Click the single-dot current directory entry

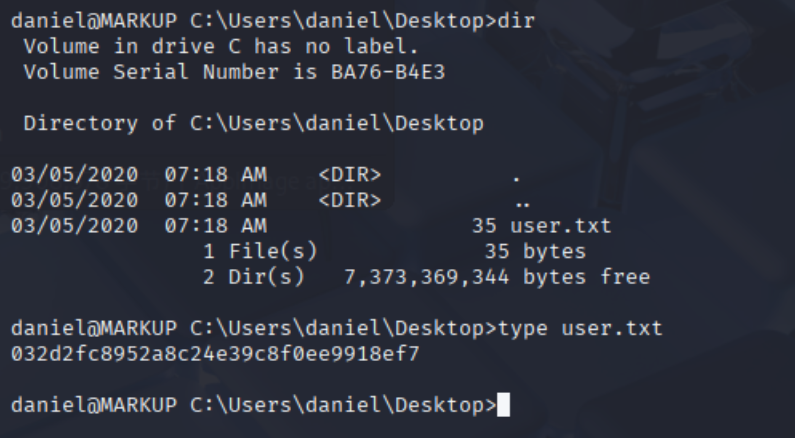pos(517,178)
